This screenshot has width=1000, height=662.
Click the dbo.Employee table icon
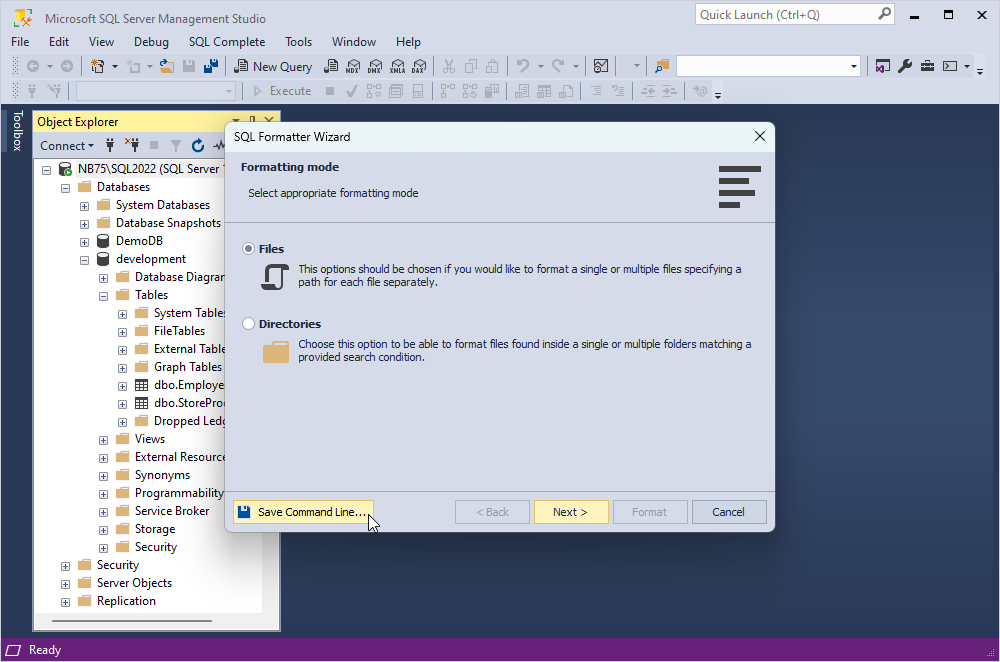click(142, 385)
